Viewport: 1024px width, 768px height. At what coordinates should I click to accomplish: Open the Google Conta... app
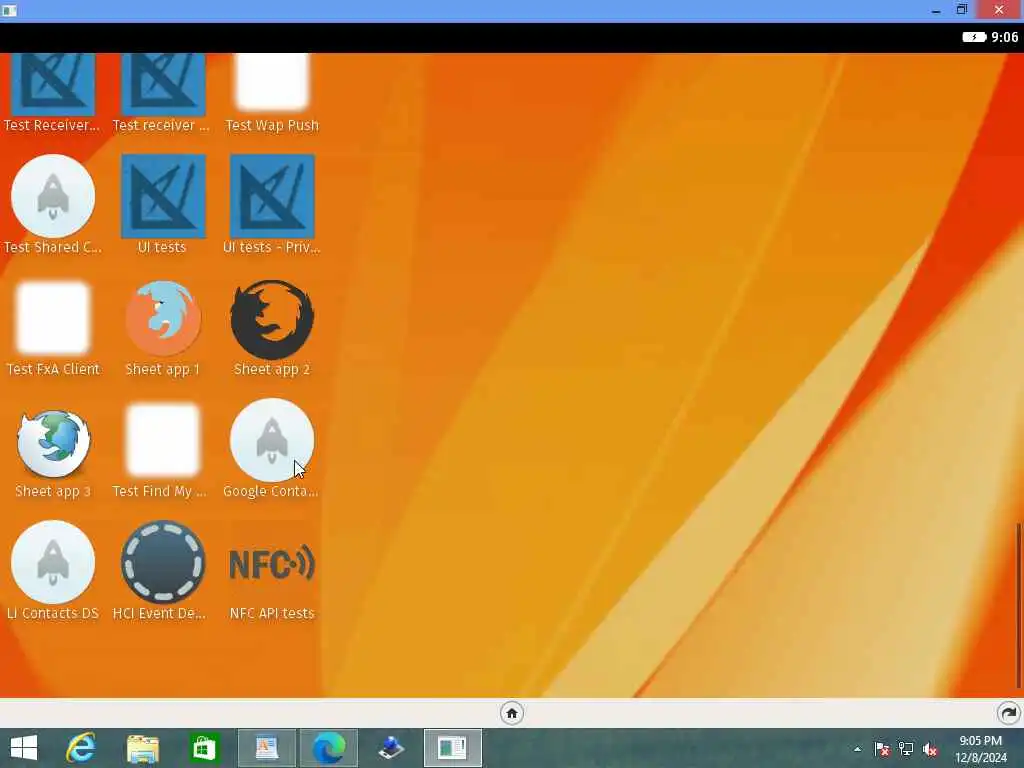click(272, 440)
